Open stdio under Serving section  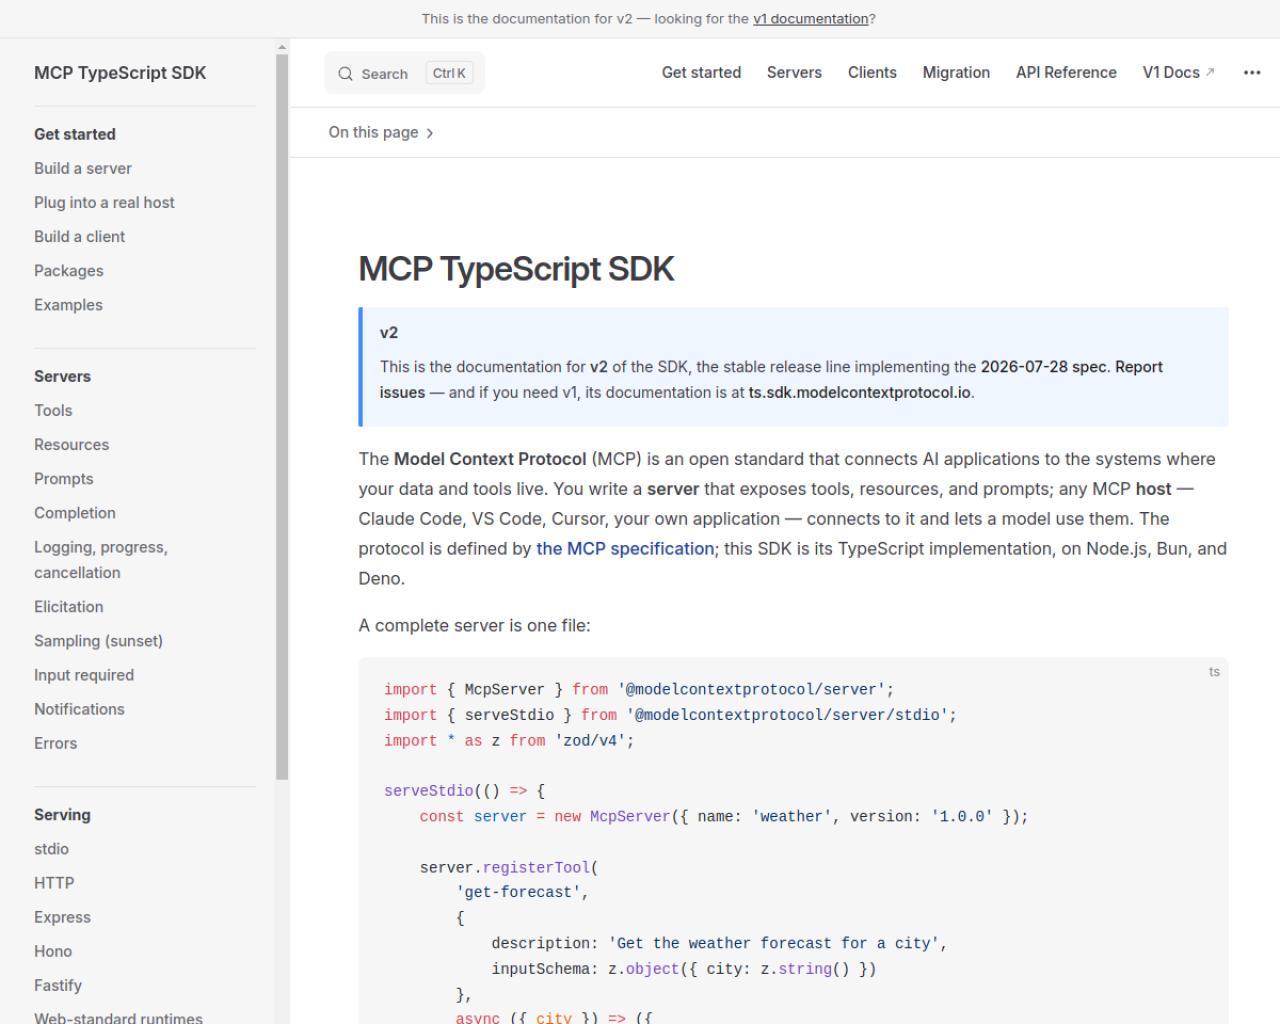(51, 849)
